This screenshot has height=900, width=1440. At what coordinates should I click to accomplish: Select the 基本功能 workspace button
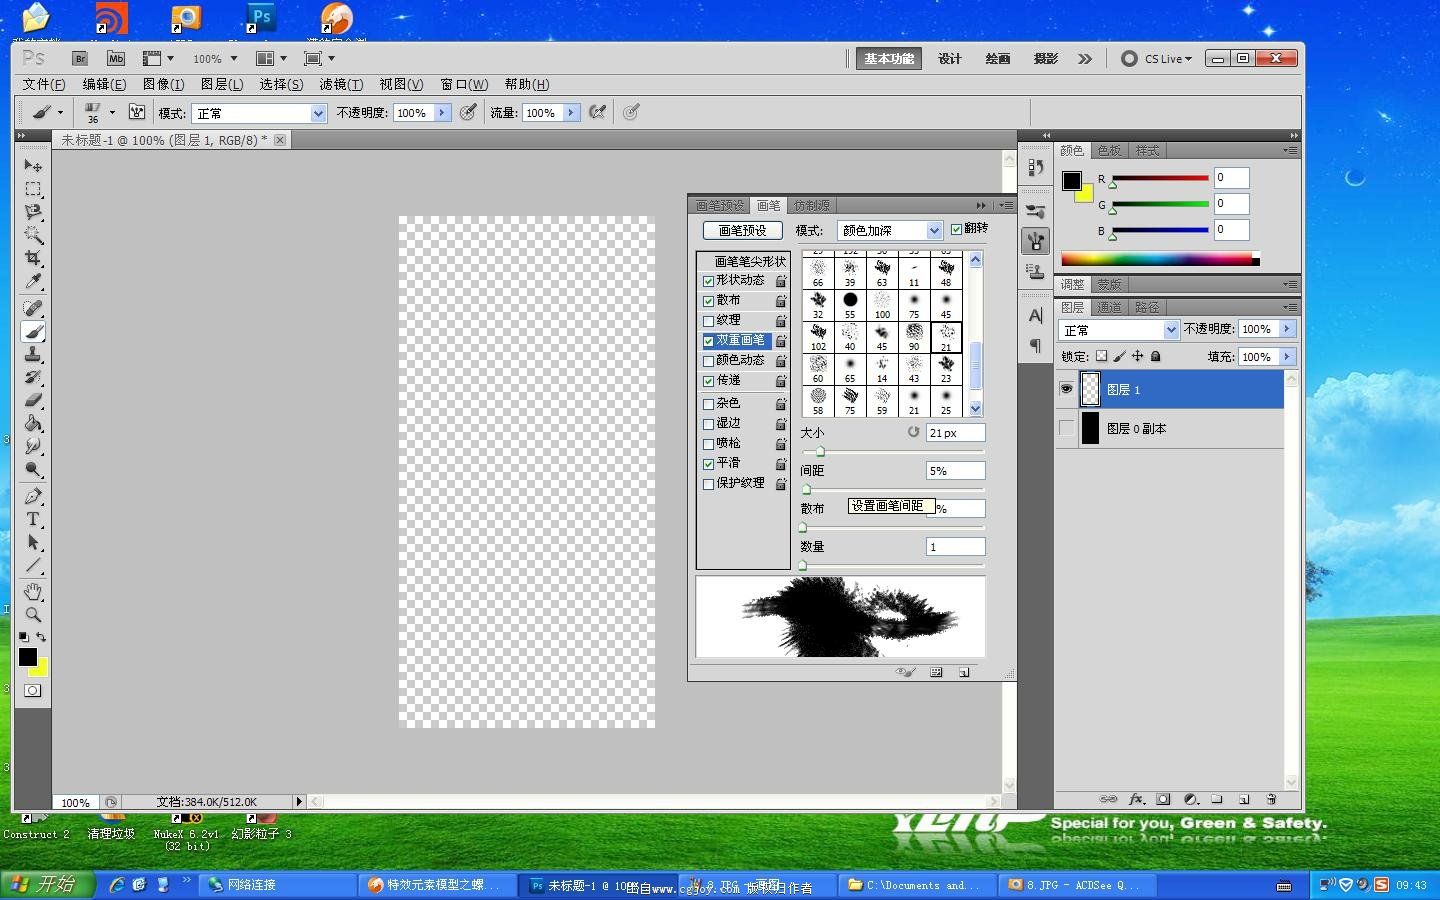[x=889, y=59]
